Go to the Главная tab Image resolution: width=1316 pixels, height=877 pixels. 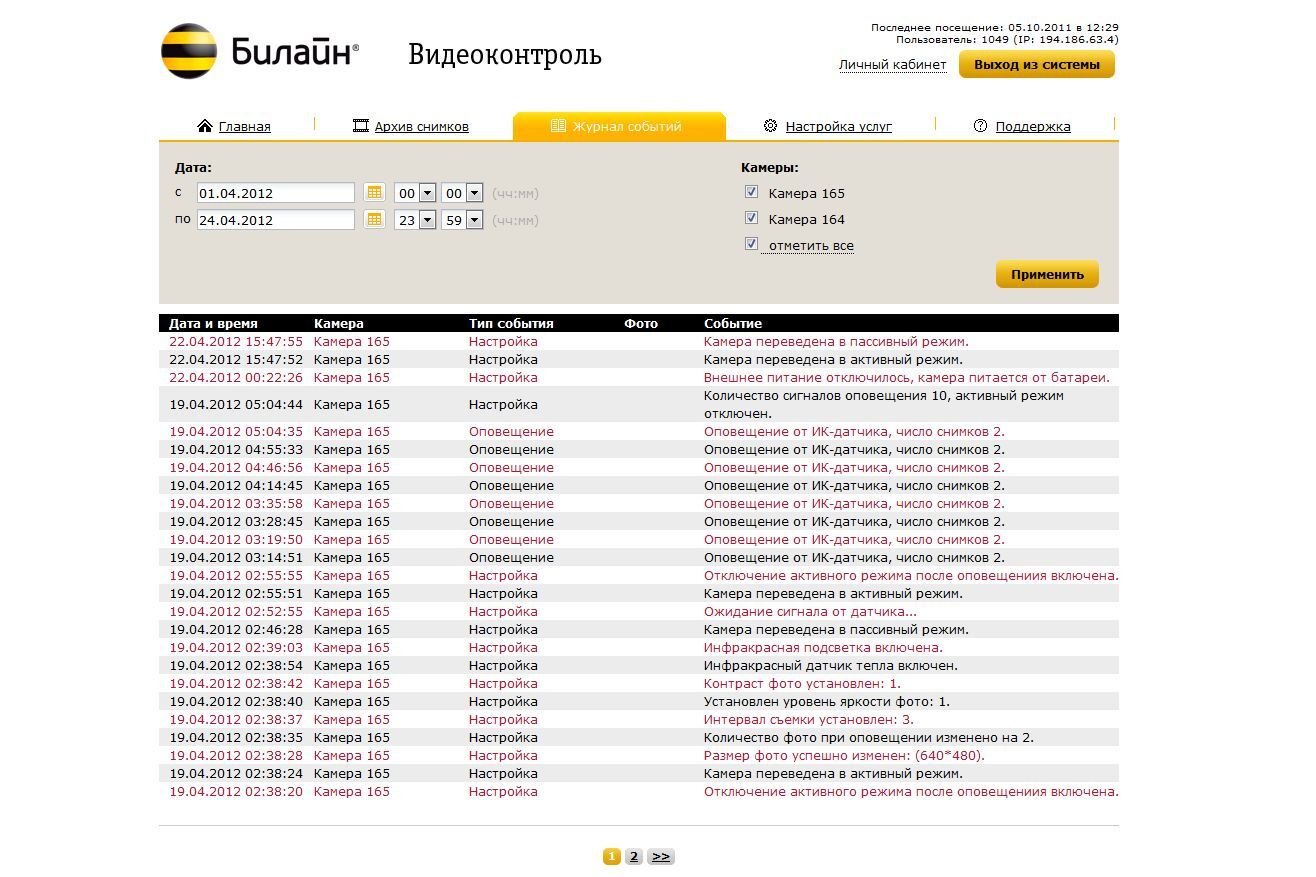[x=244, y=126]
